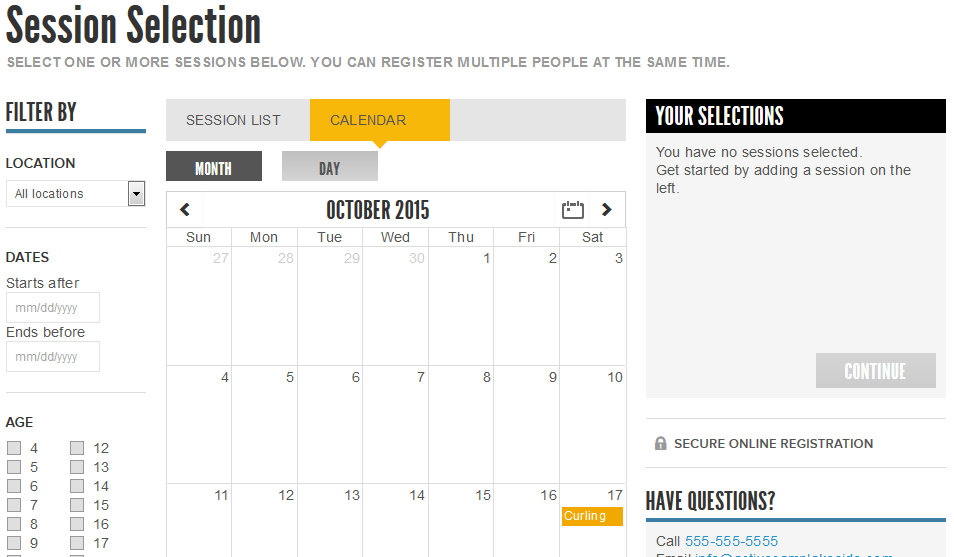Click the calendar date picker icon
Image resolution: width=954 pixels, height=557 pixels.
573,210
